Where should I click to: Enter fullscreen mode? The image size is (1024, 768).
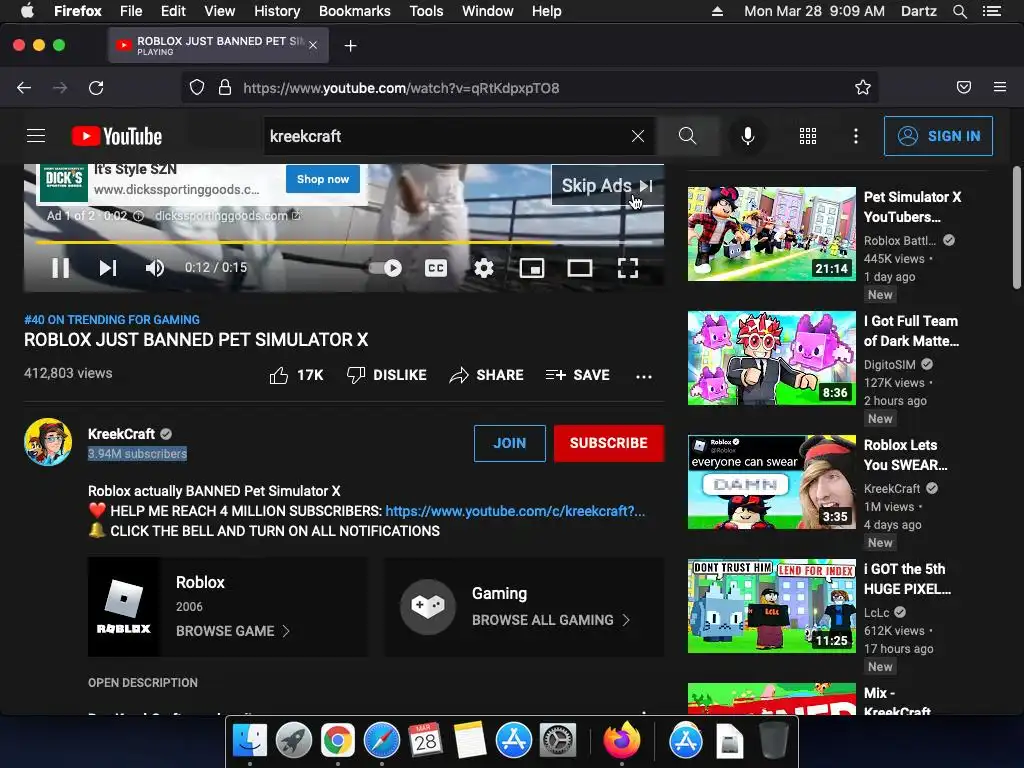tap(628, 268)
